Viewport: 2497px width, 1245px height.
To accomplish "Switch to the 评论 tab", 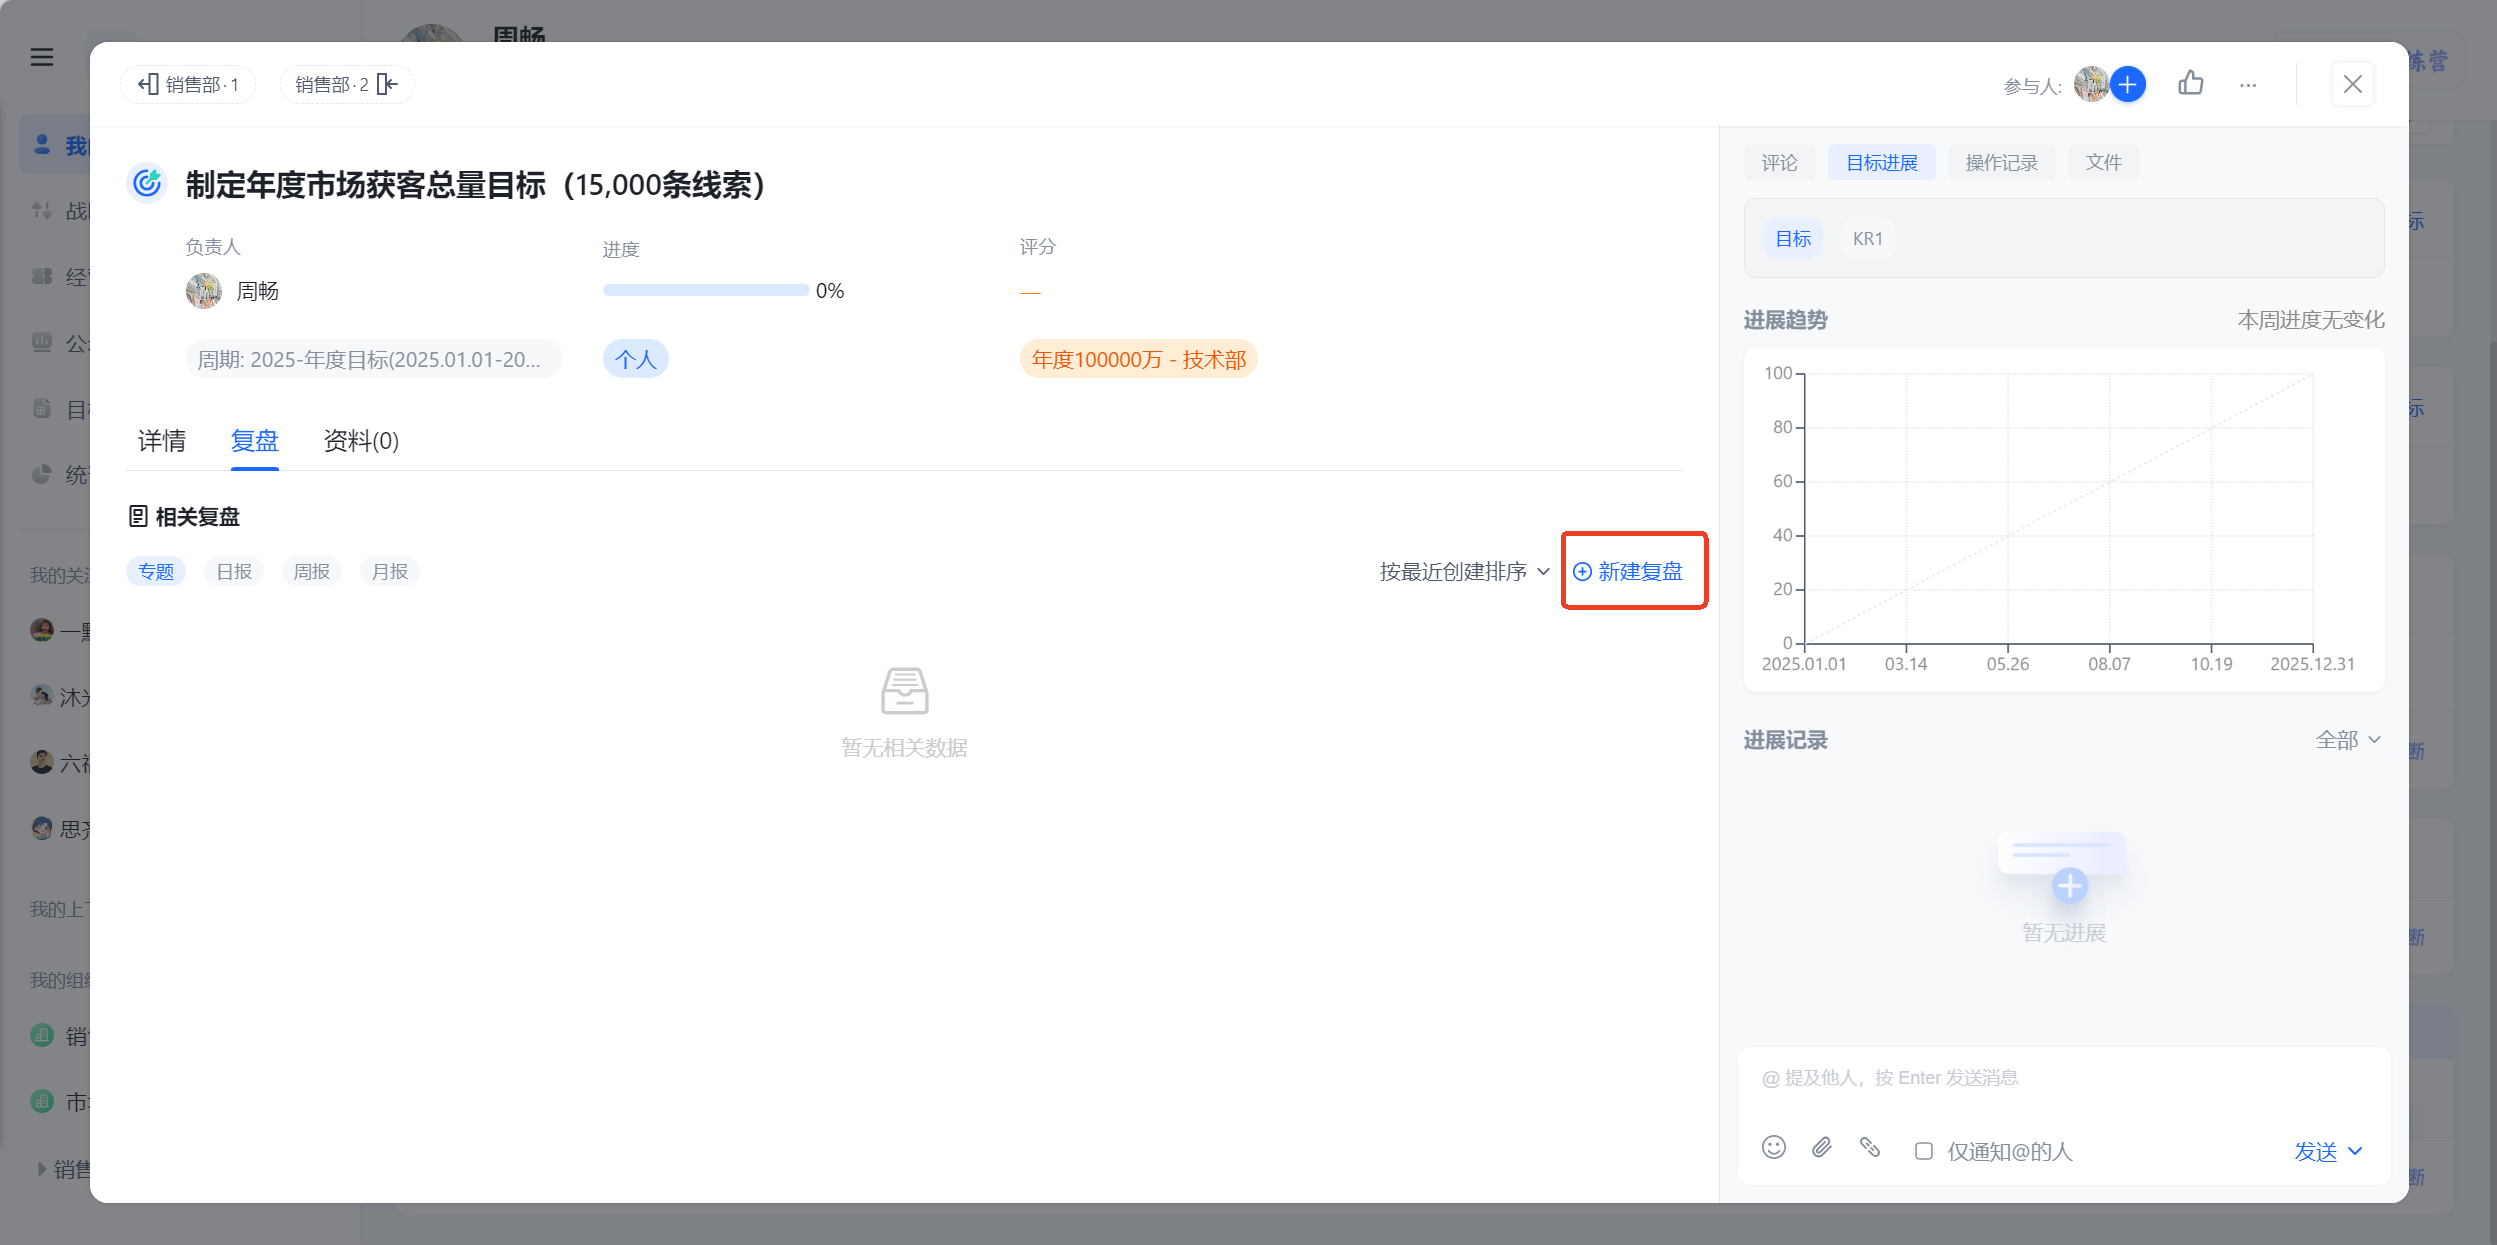I will (x=1780, y=163).
